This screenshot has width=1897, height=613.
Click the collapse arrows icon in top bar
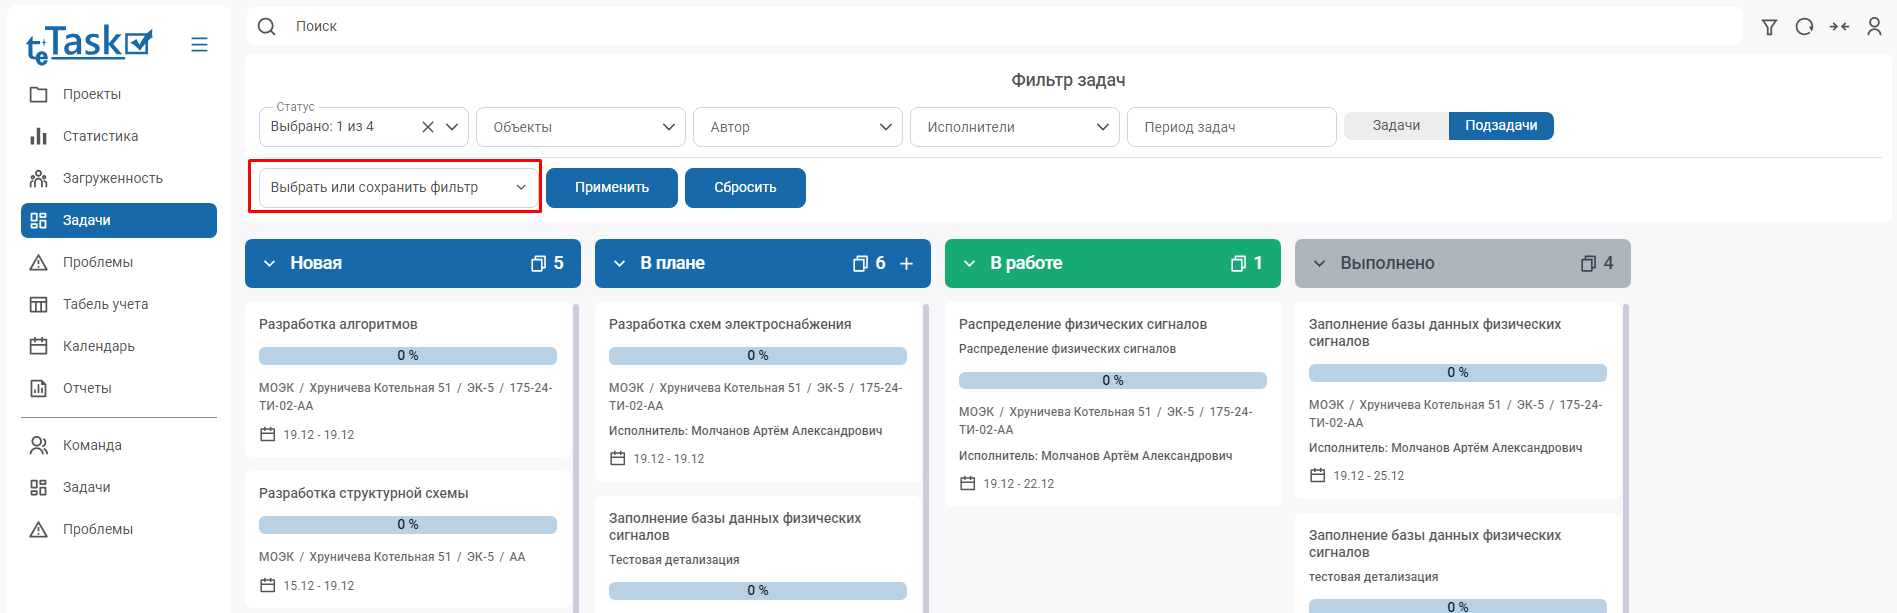click(1839, 27)
